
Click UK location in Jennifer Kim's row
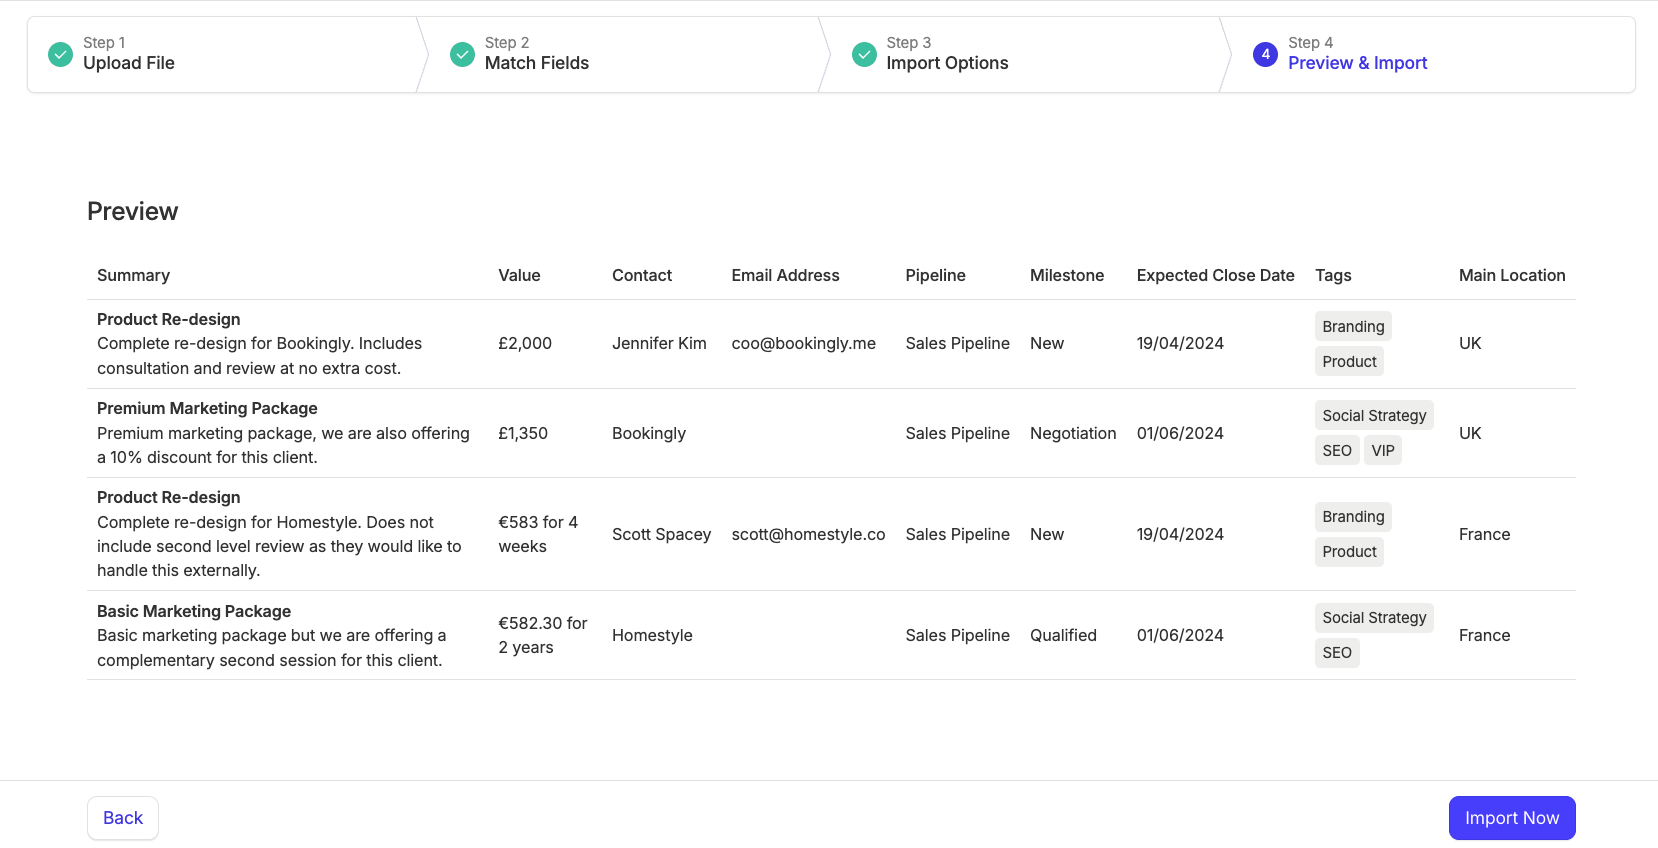(1470, 343)
